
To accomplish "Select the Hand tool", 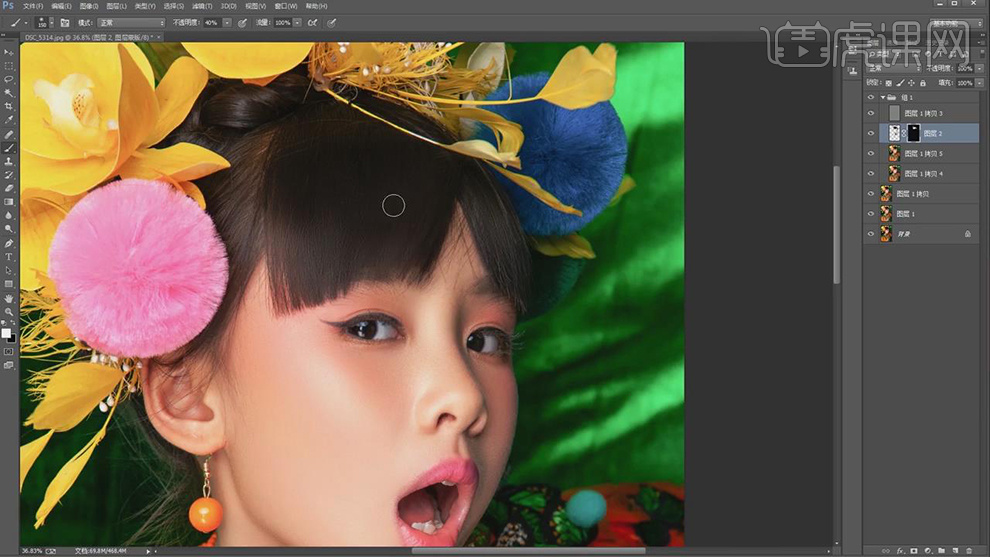I will coord(9,298).
